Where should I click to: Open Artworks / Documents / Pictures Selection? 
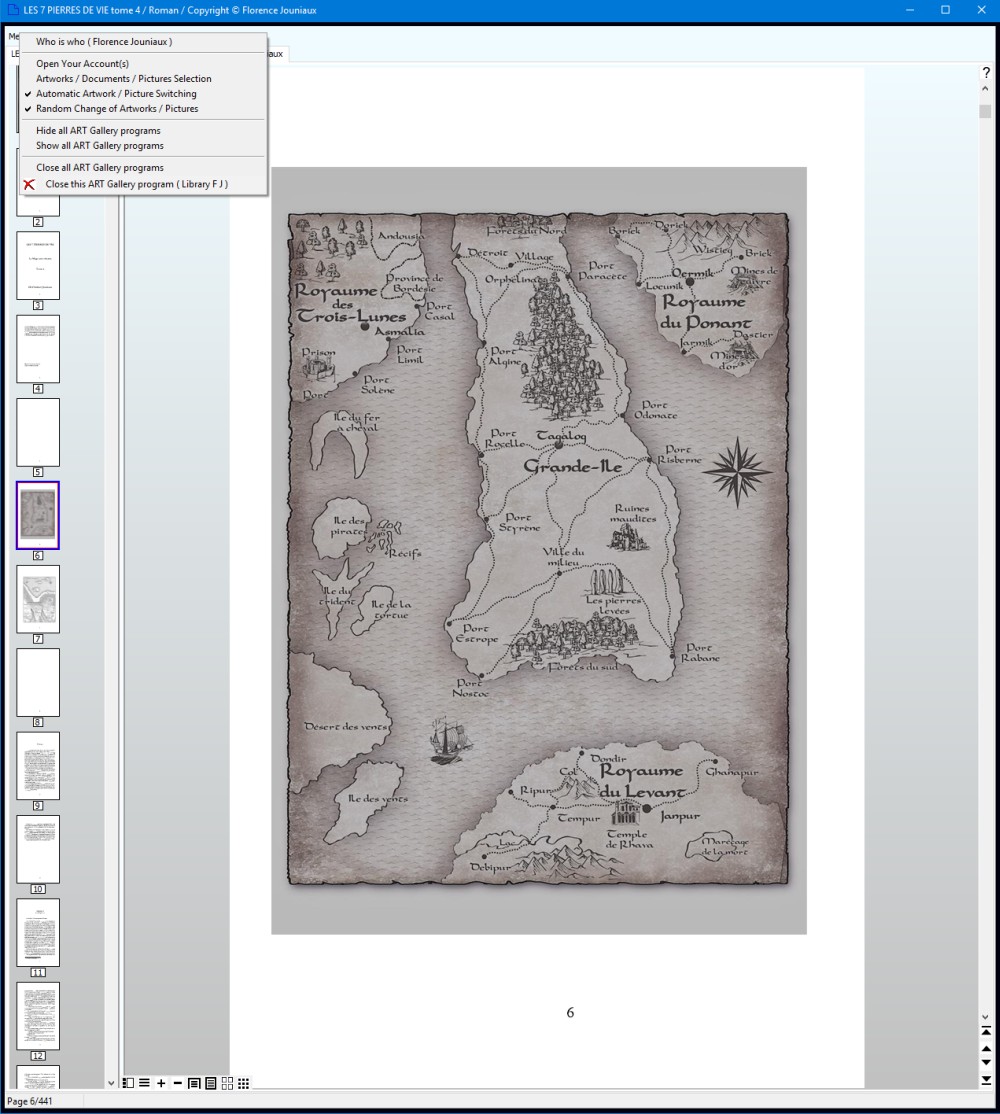(x=124, y=79)
